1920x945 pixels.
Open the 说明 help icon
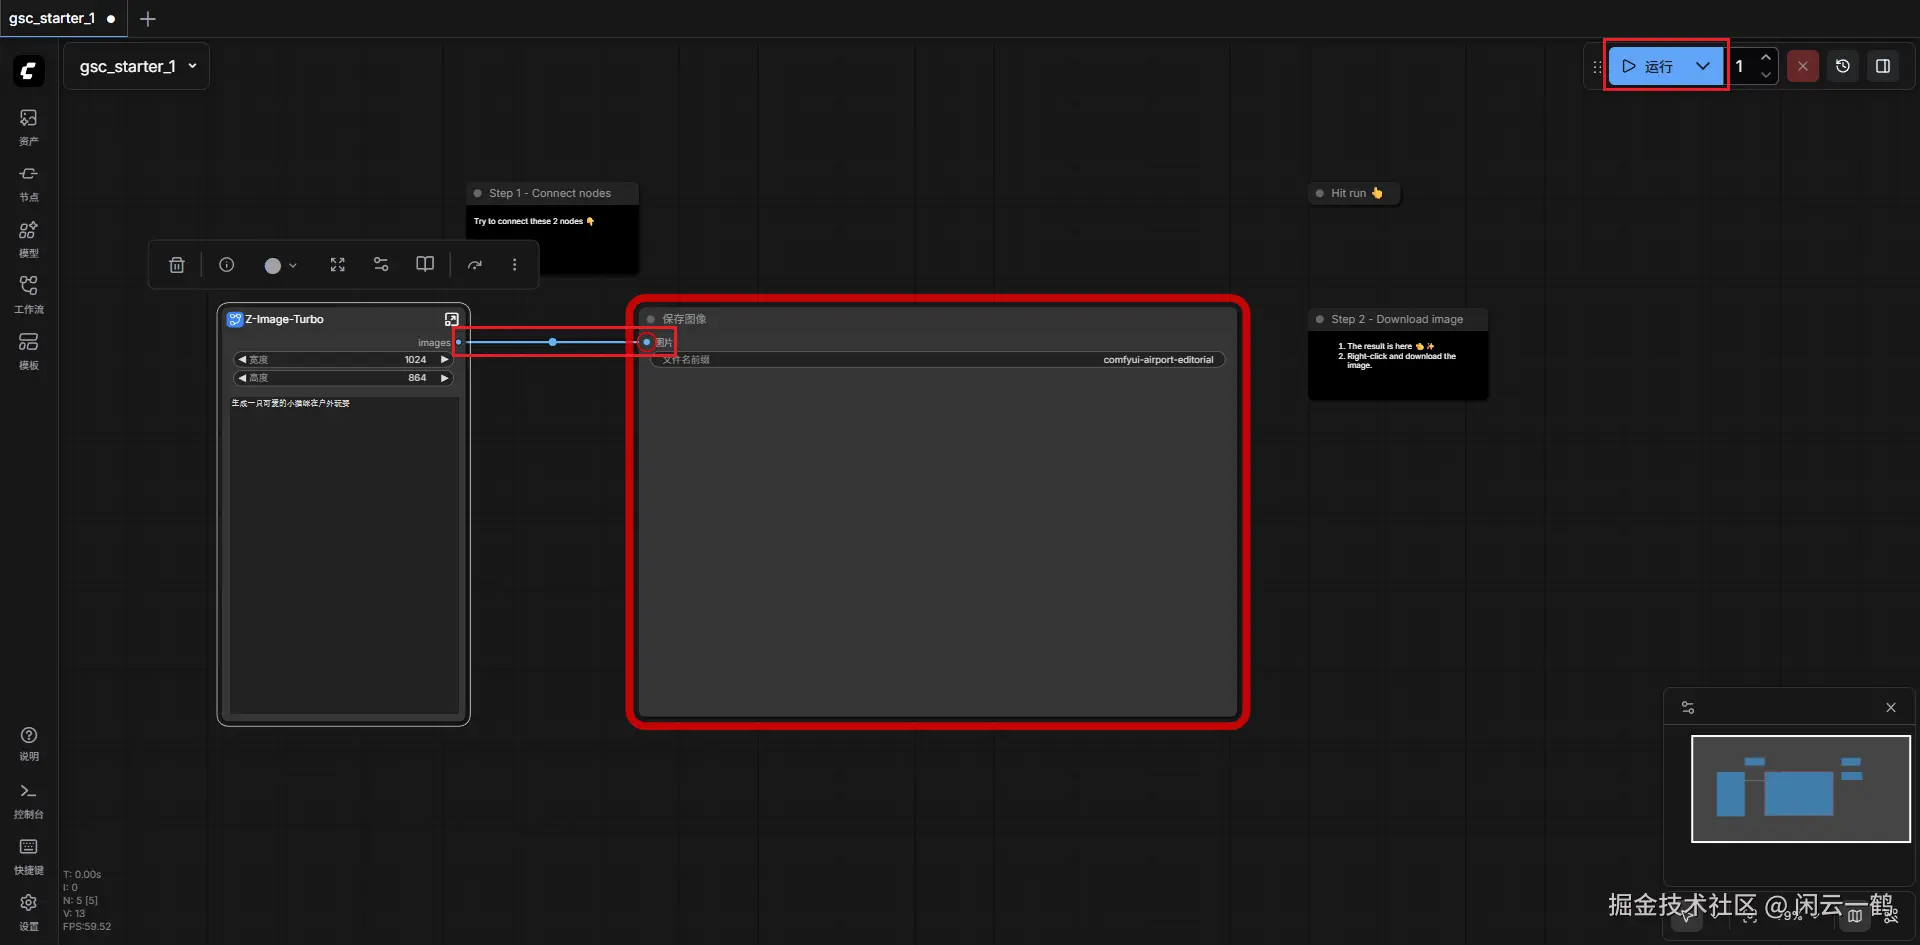[28, 743]
